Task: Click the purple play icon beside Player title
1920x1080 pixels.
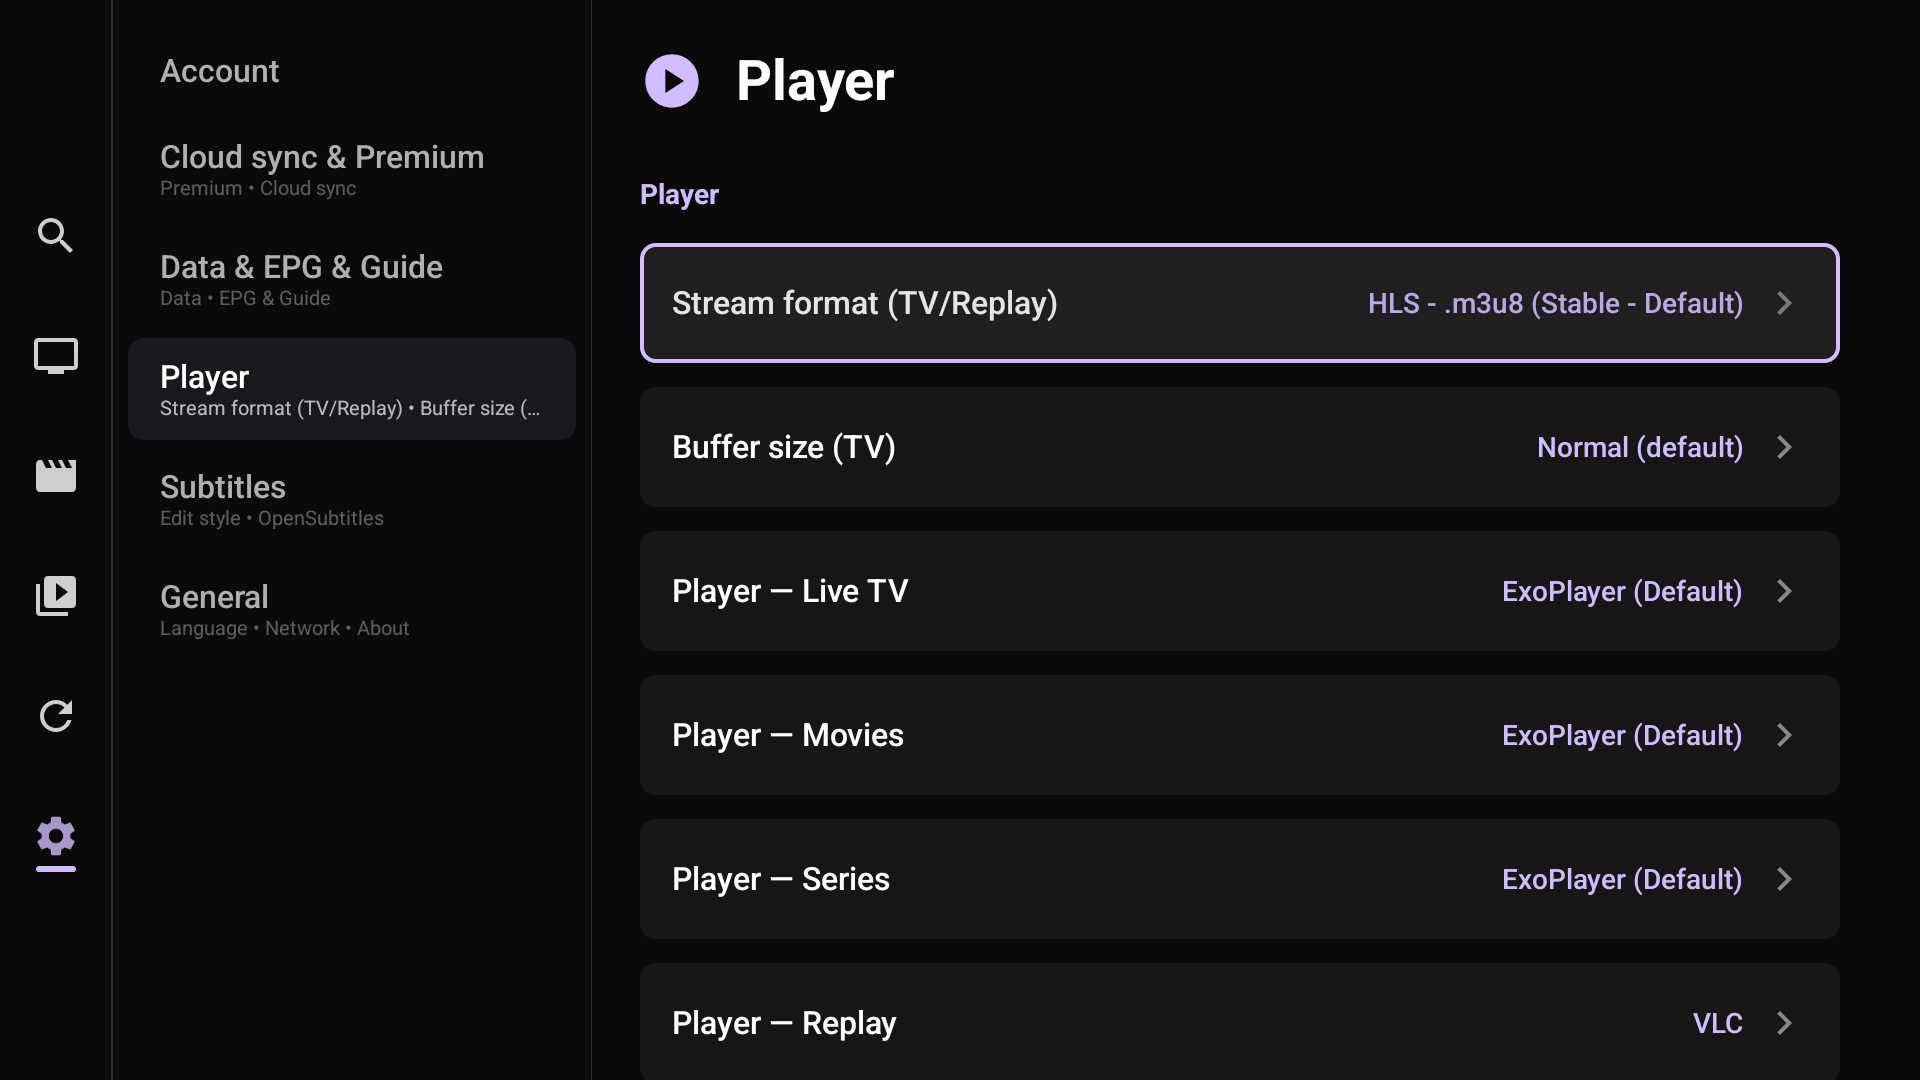Action: [x=672, y=81]
